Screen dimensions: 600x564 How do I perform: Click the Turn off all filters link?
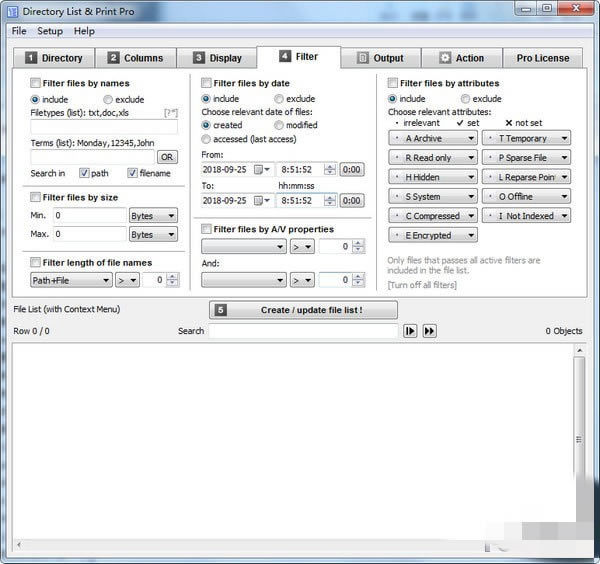pos(422,285)
